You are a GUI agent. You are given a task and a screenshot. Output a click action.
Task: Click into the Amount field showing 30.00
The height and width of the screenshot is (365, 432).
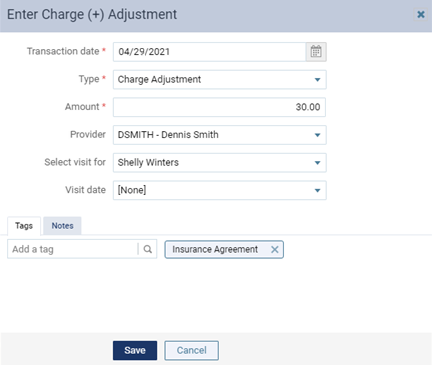tap(219, 107)
